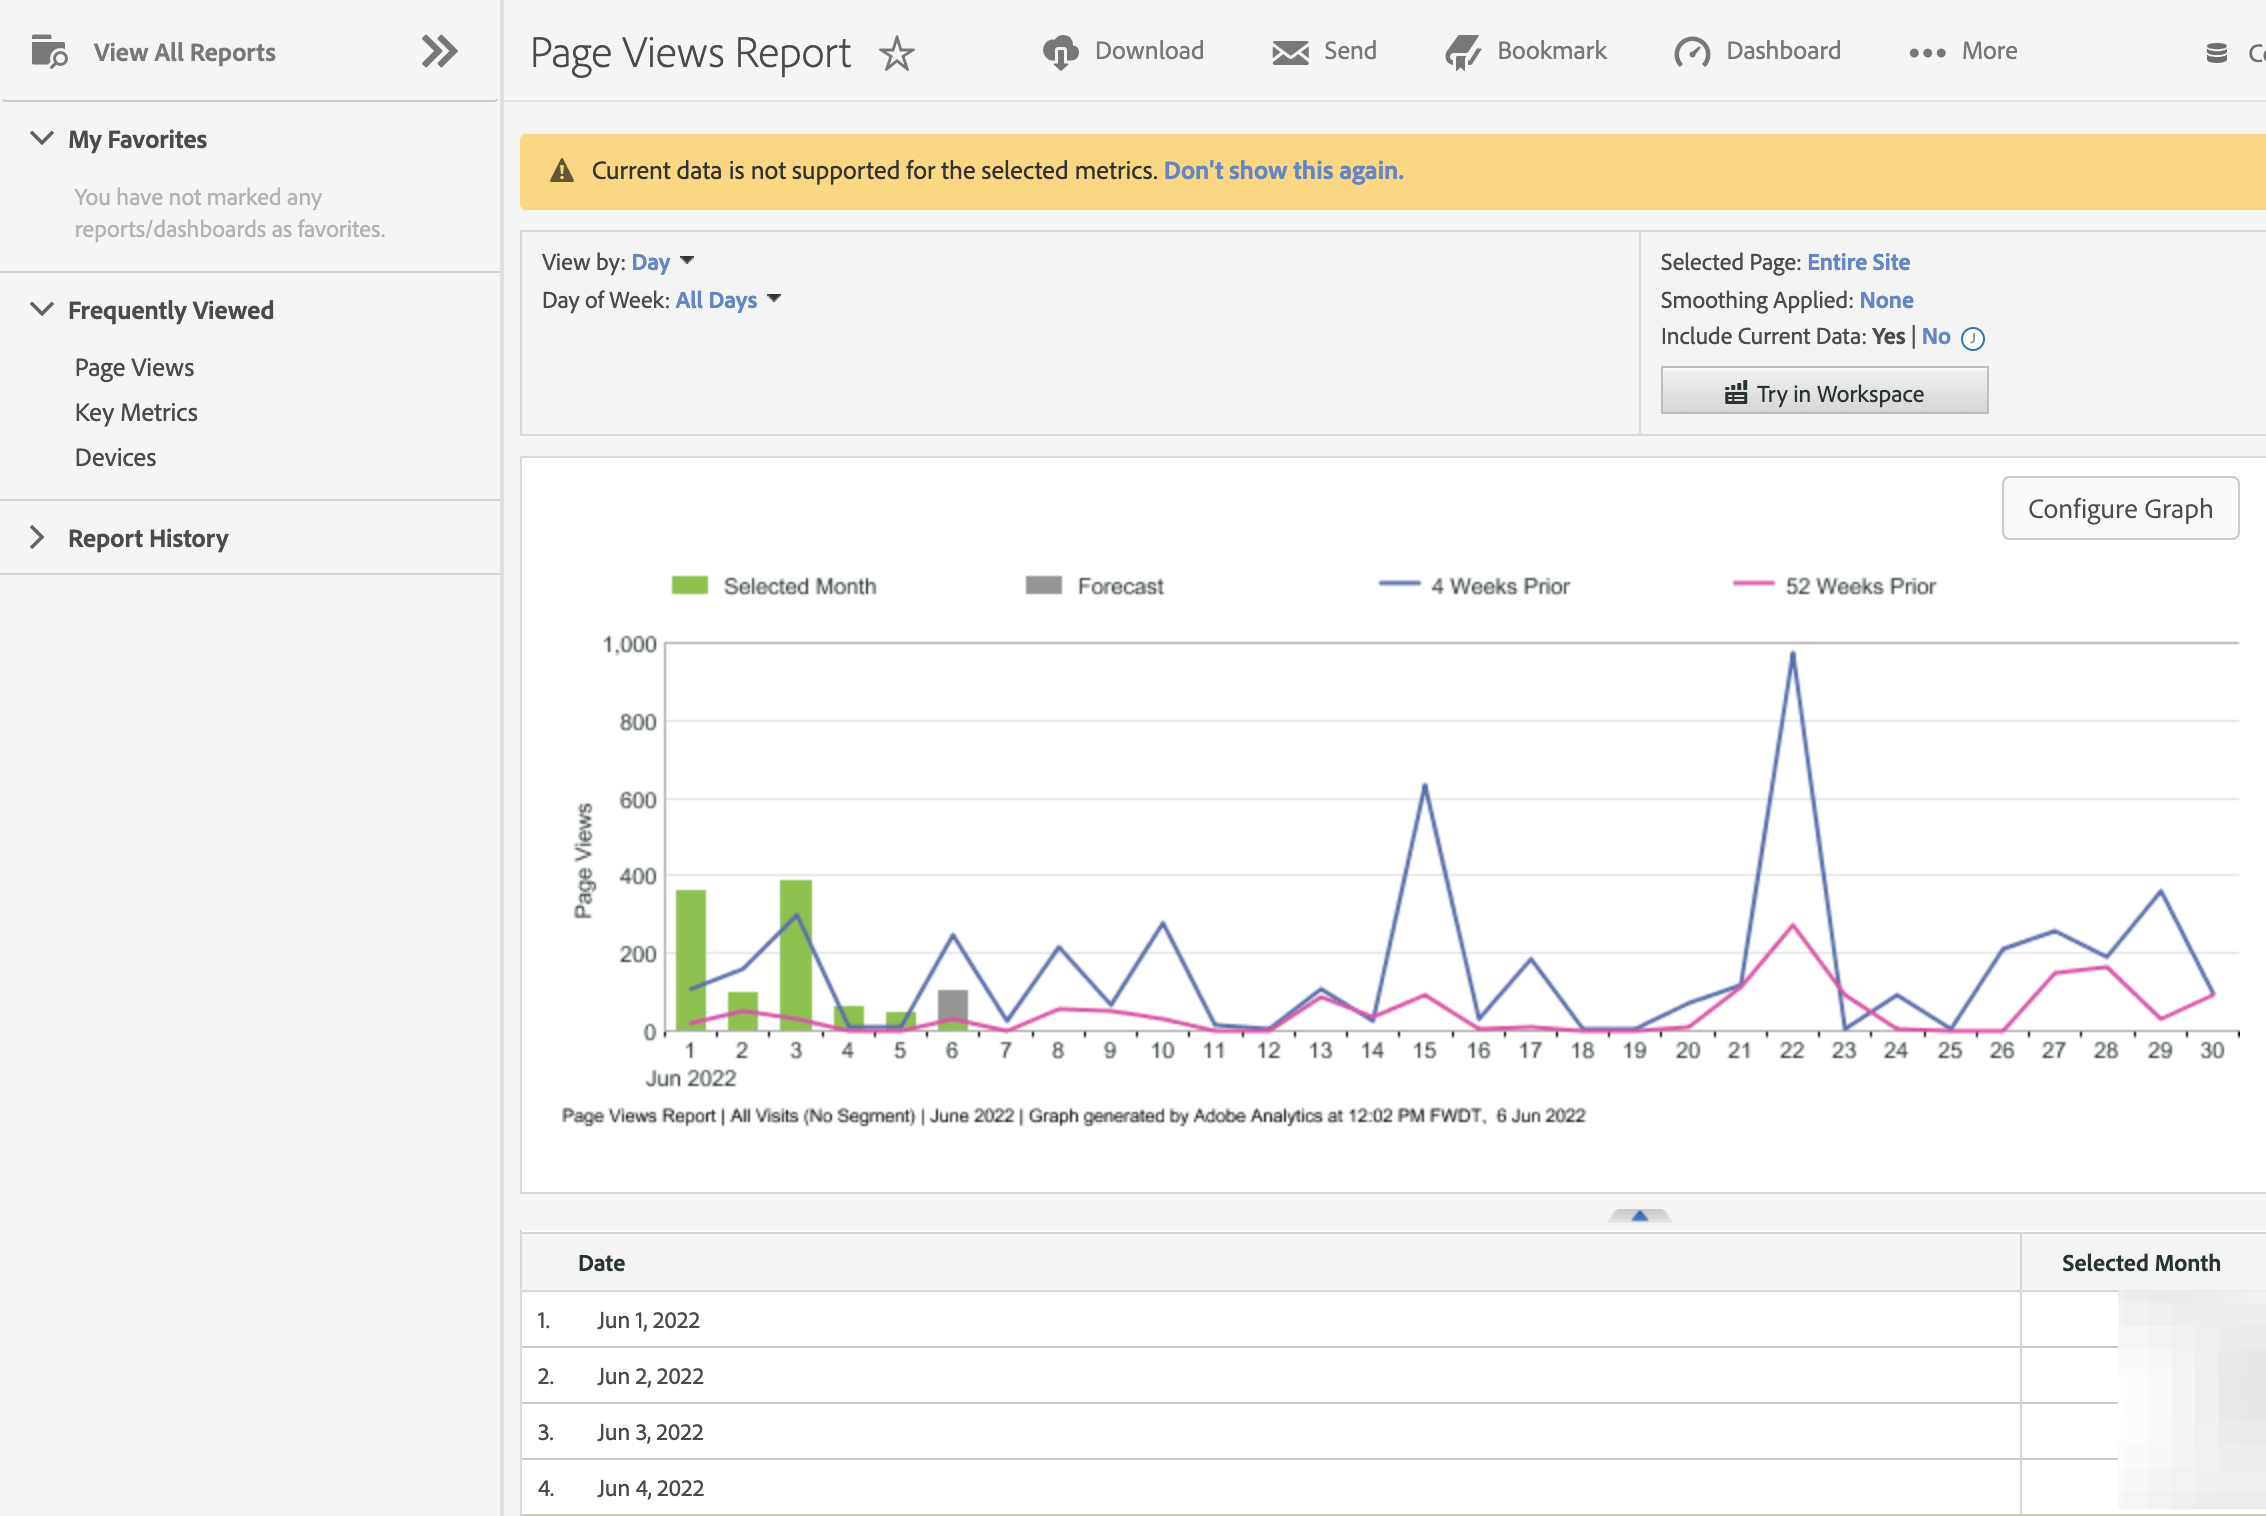Expand the My Favorites section
The height and width of the screenshot is (1516, 2266).
[44, 139]
